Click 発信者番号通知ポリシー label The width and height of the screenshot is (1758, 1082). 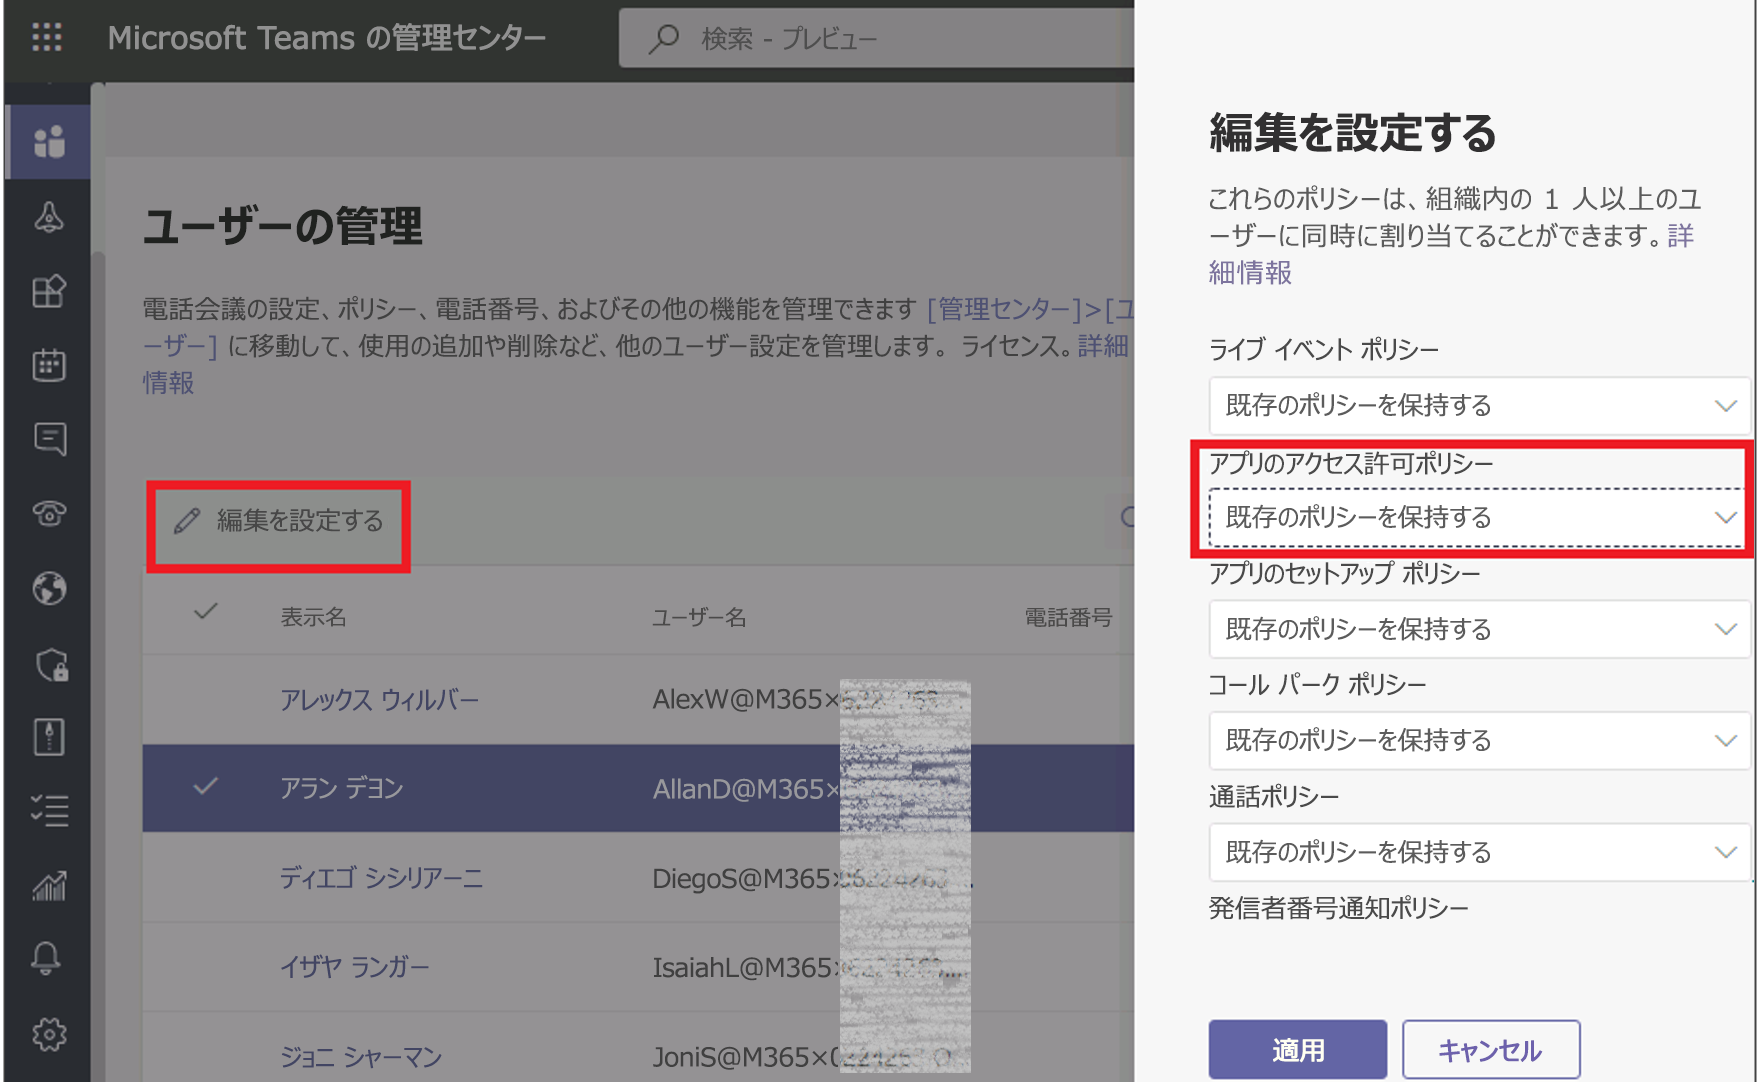coord(1338,908)
